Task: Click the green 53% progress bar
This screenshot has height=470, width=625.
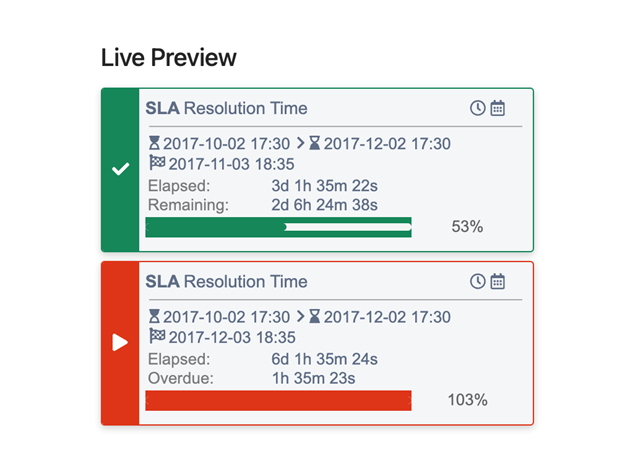Action: coord(279,227)
